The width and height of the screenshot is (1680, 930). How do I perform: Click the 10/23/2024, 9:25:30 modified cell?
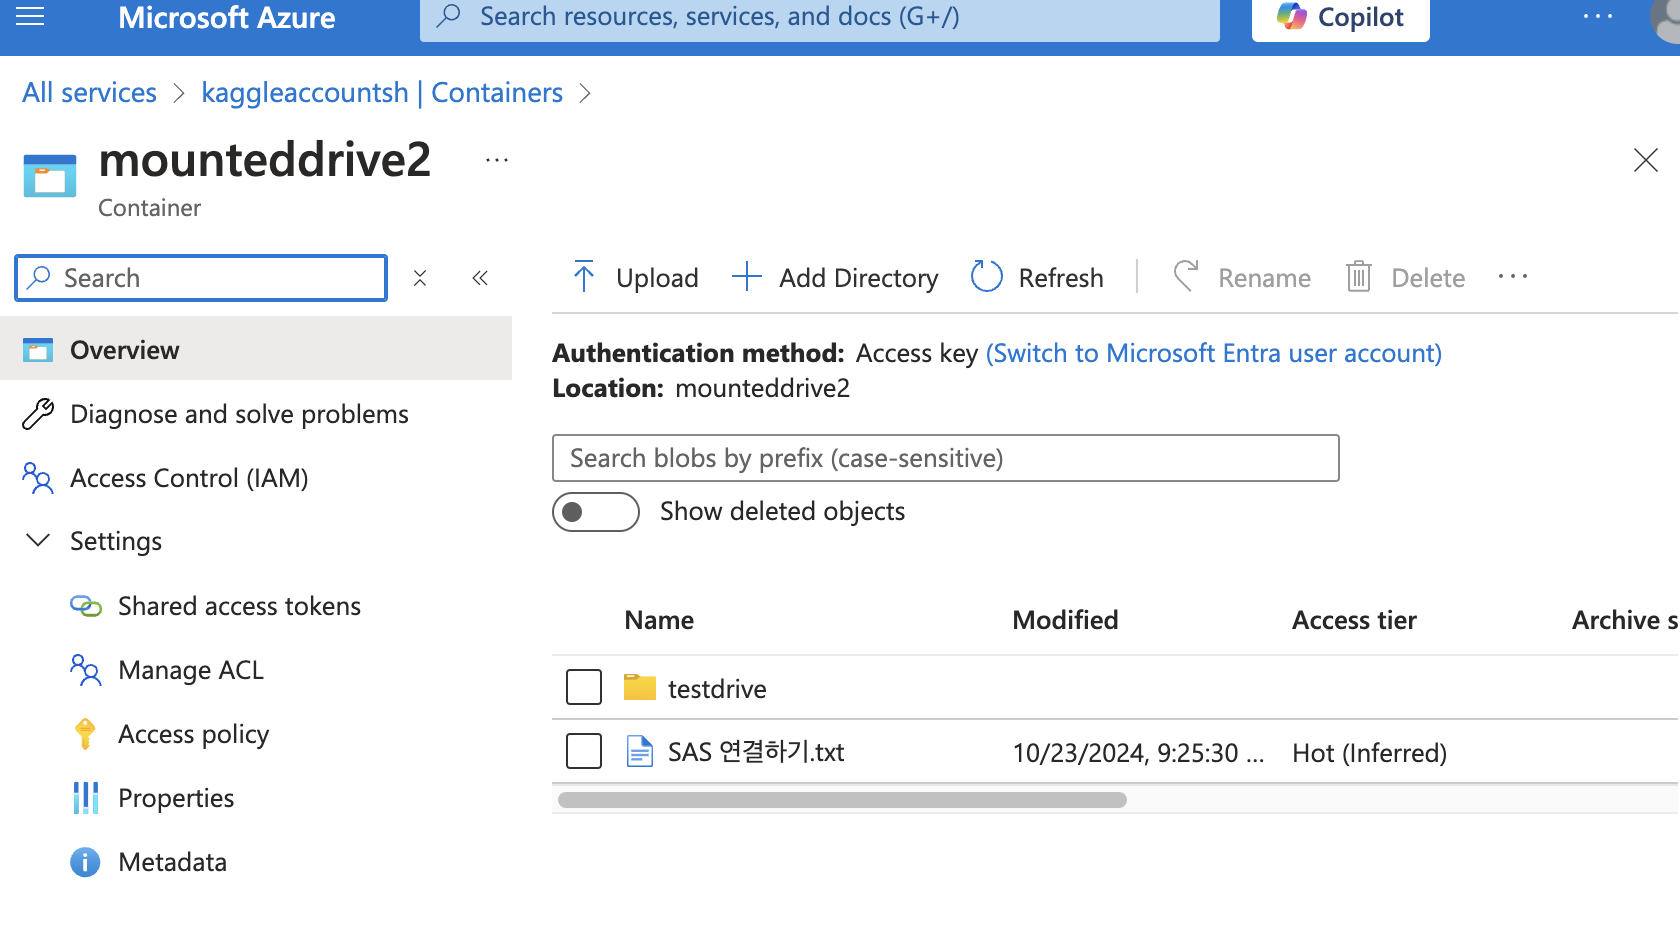point(1138,753)
